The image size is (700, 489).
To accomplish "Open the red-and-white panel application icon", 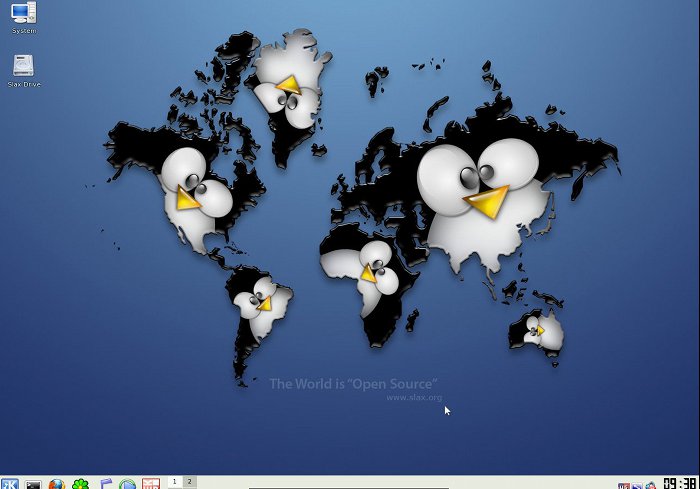I will pyautogui.click(x=151, y=484).
